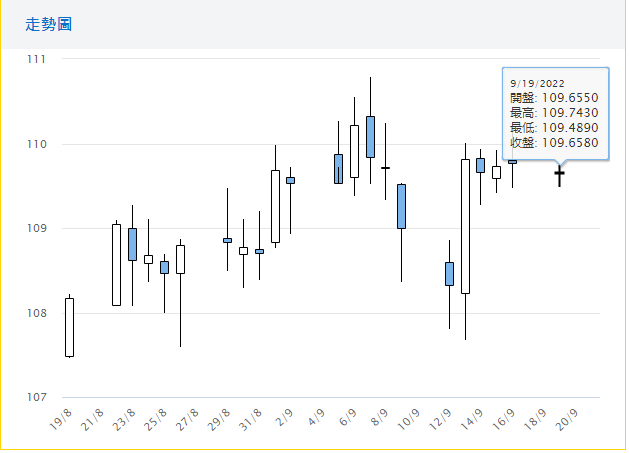This screenshot has height=453, width=629.
Task: Select the tall white 1/9 candlestick
Action: [275, 206]
